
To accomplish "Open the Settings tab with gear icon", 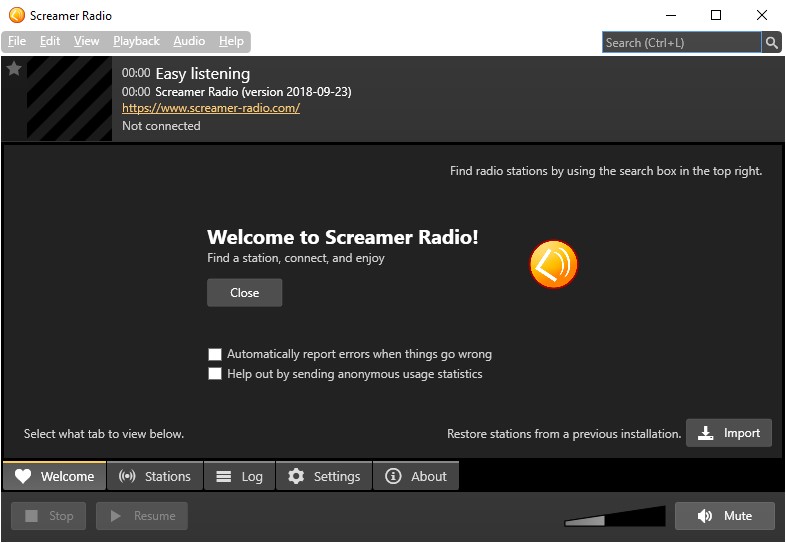I will click(x=324, y=476).
